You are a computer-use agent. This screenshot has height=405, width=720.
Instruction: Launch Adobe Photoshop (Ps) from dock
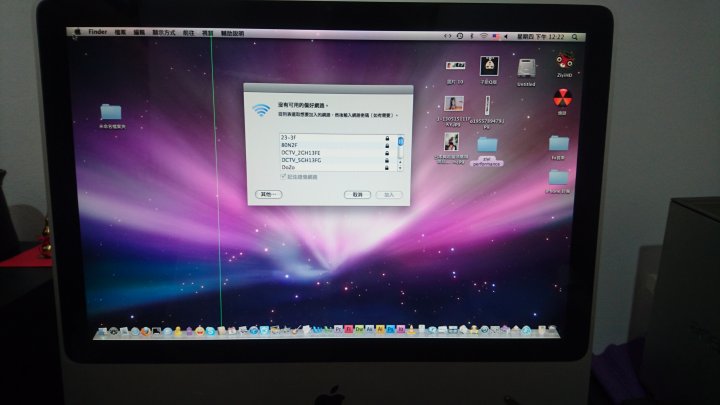pos(390,329)
